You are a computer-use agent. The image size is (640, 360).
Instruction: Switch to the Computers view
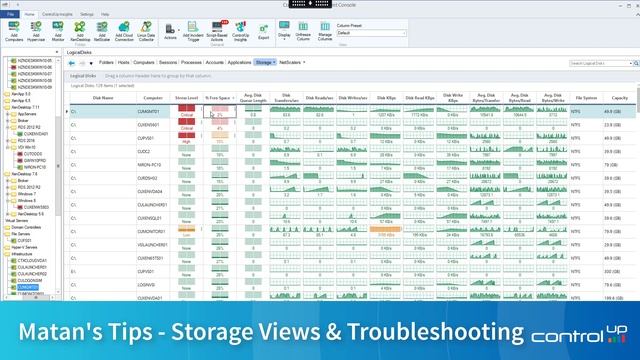tap(144, 62)
